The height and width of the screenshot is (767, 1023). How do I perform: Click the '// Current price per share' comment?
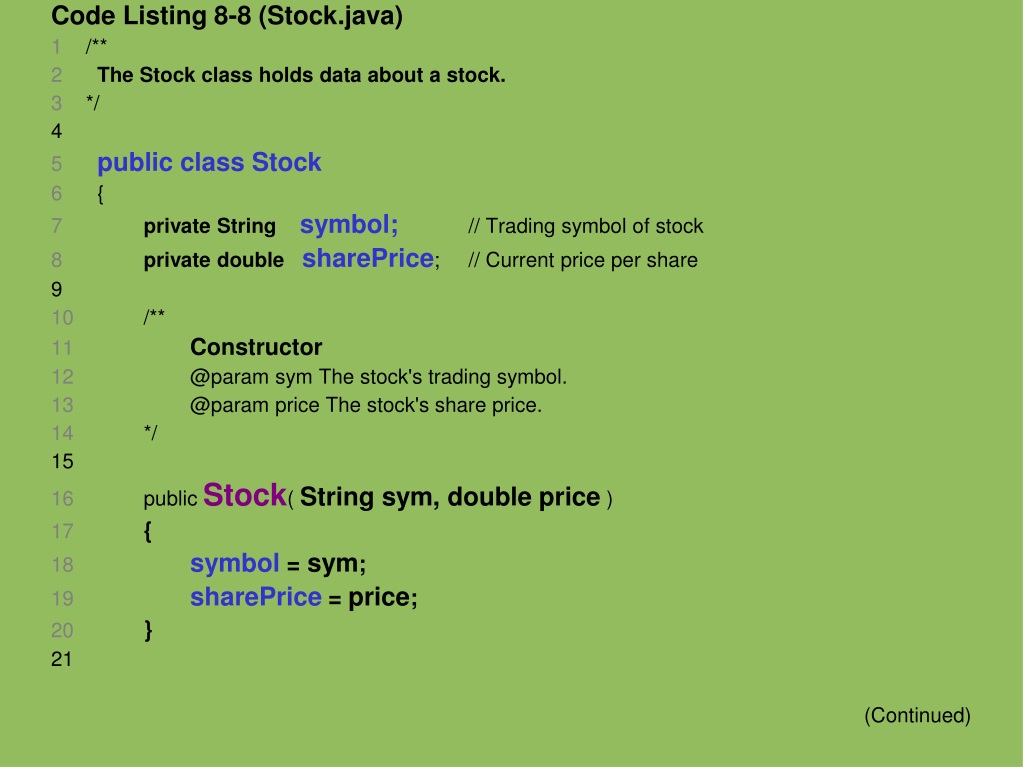click(583, 260)
